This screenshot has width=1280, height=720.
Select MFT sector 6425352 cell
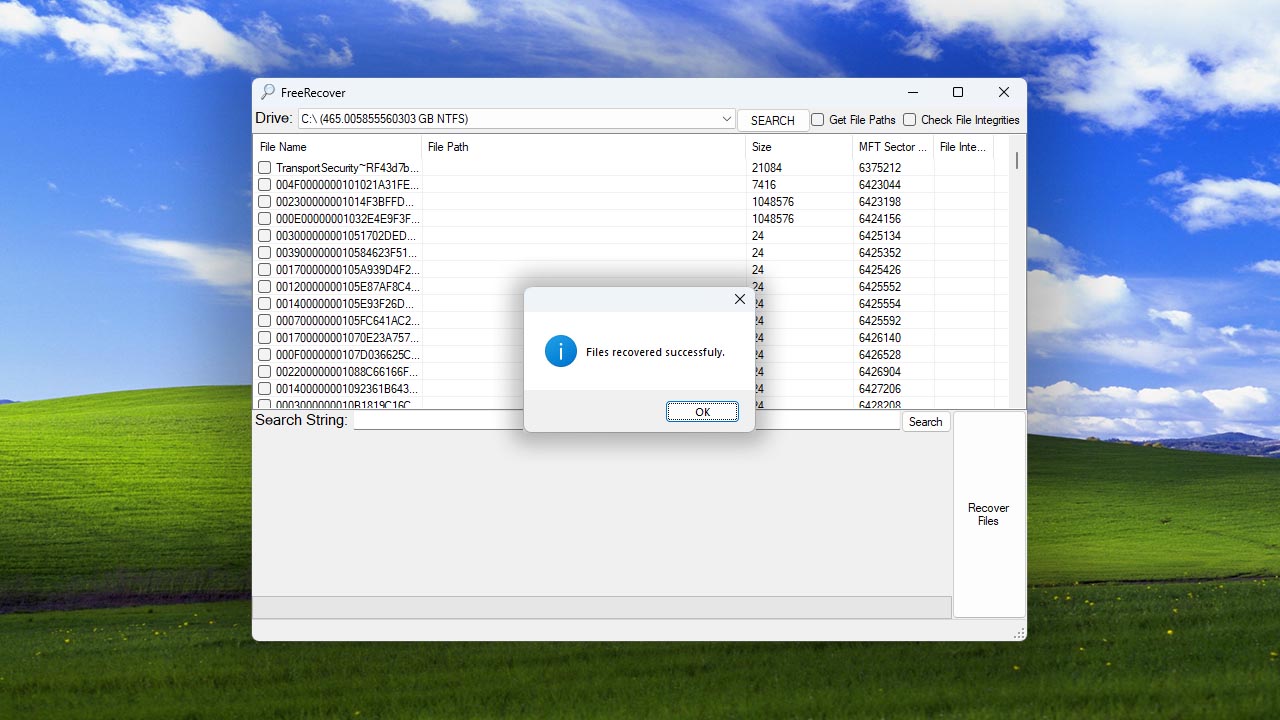[880, 253]
